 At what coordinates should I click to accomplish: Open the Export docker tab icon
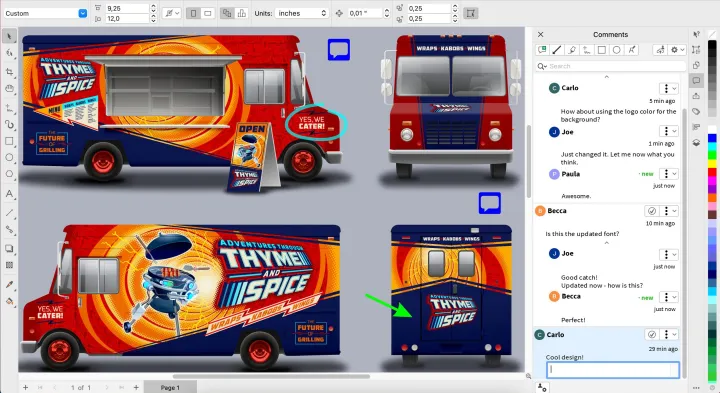click(697, 96)
